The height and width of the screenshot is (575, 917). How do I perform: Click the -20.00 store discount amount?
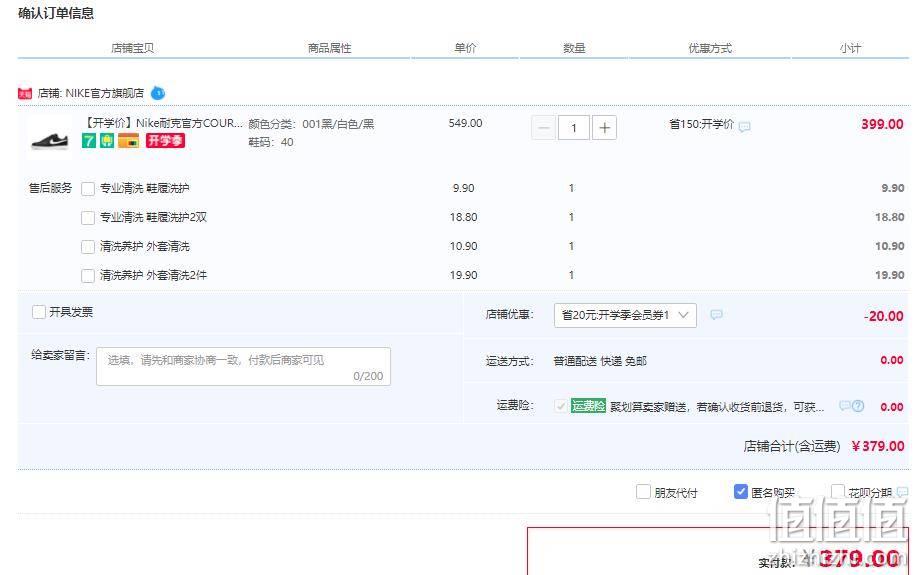tap(884, 316)
